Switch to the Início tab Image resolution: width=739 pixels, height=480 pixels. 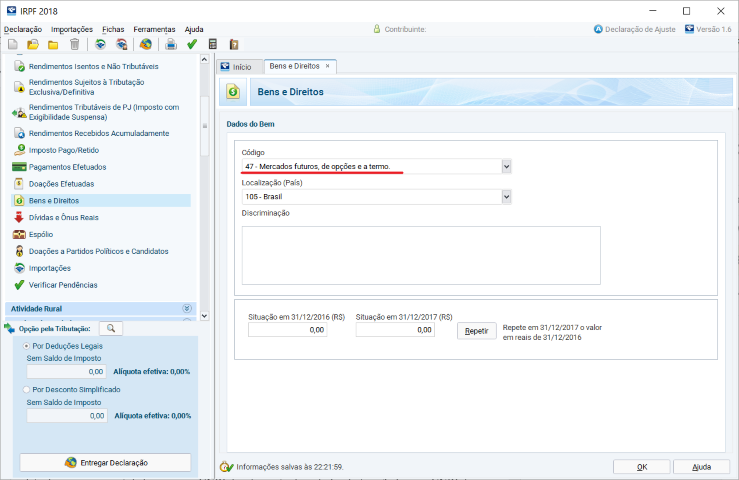pyautogui.click(x=238, y=66)
